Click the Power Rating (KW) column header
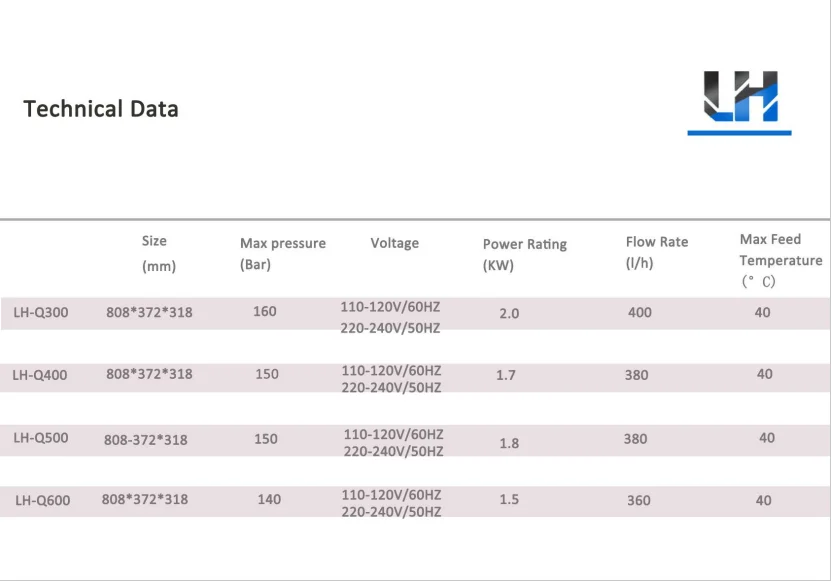Screen dimensions: 831x581 tap(524, 255)
